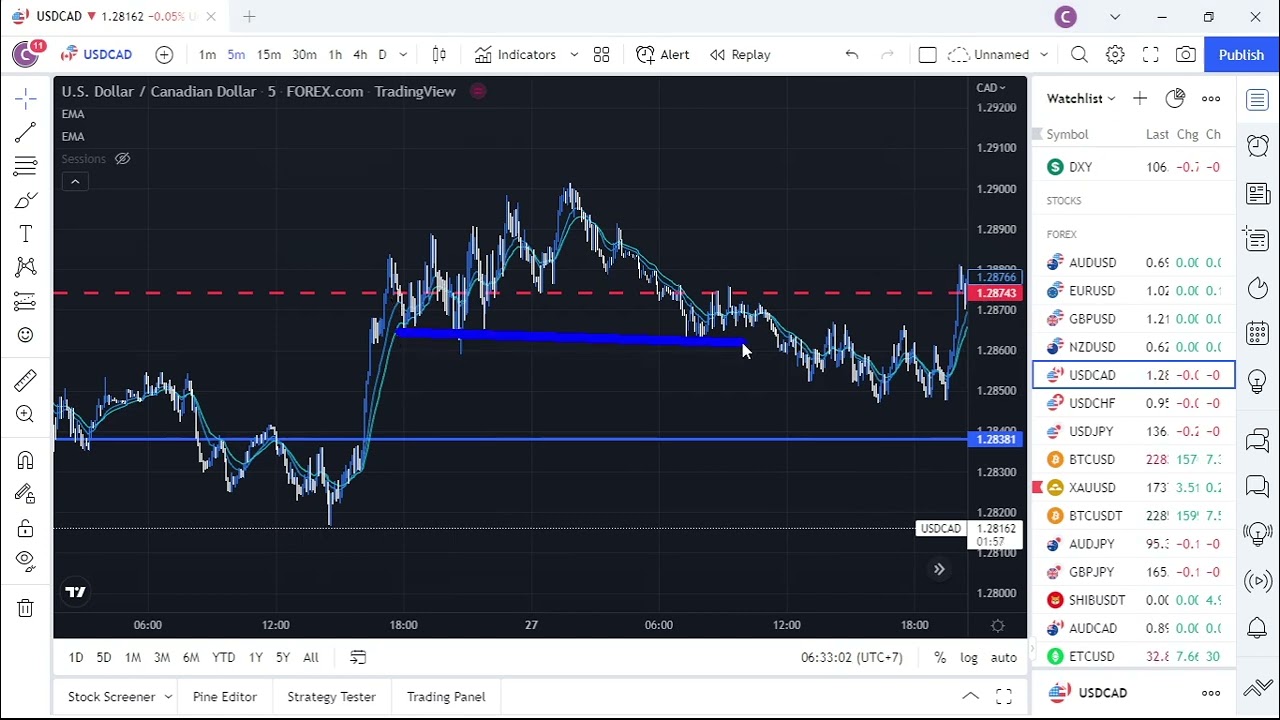Screen dimensions: 1280x720
Task: Select the ruler measure tool
Action: tap(26, 380)
